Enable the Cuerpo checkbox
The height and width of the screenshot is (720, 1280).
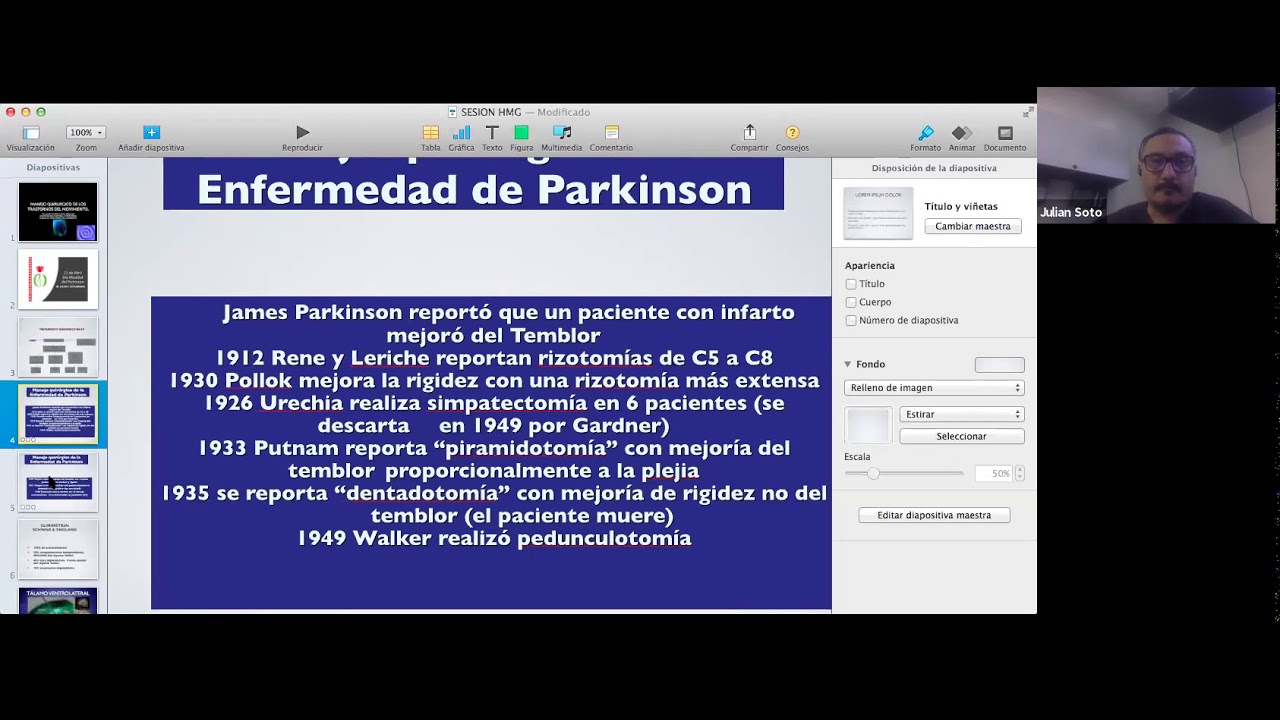[x=851, y=302]
